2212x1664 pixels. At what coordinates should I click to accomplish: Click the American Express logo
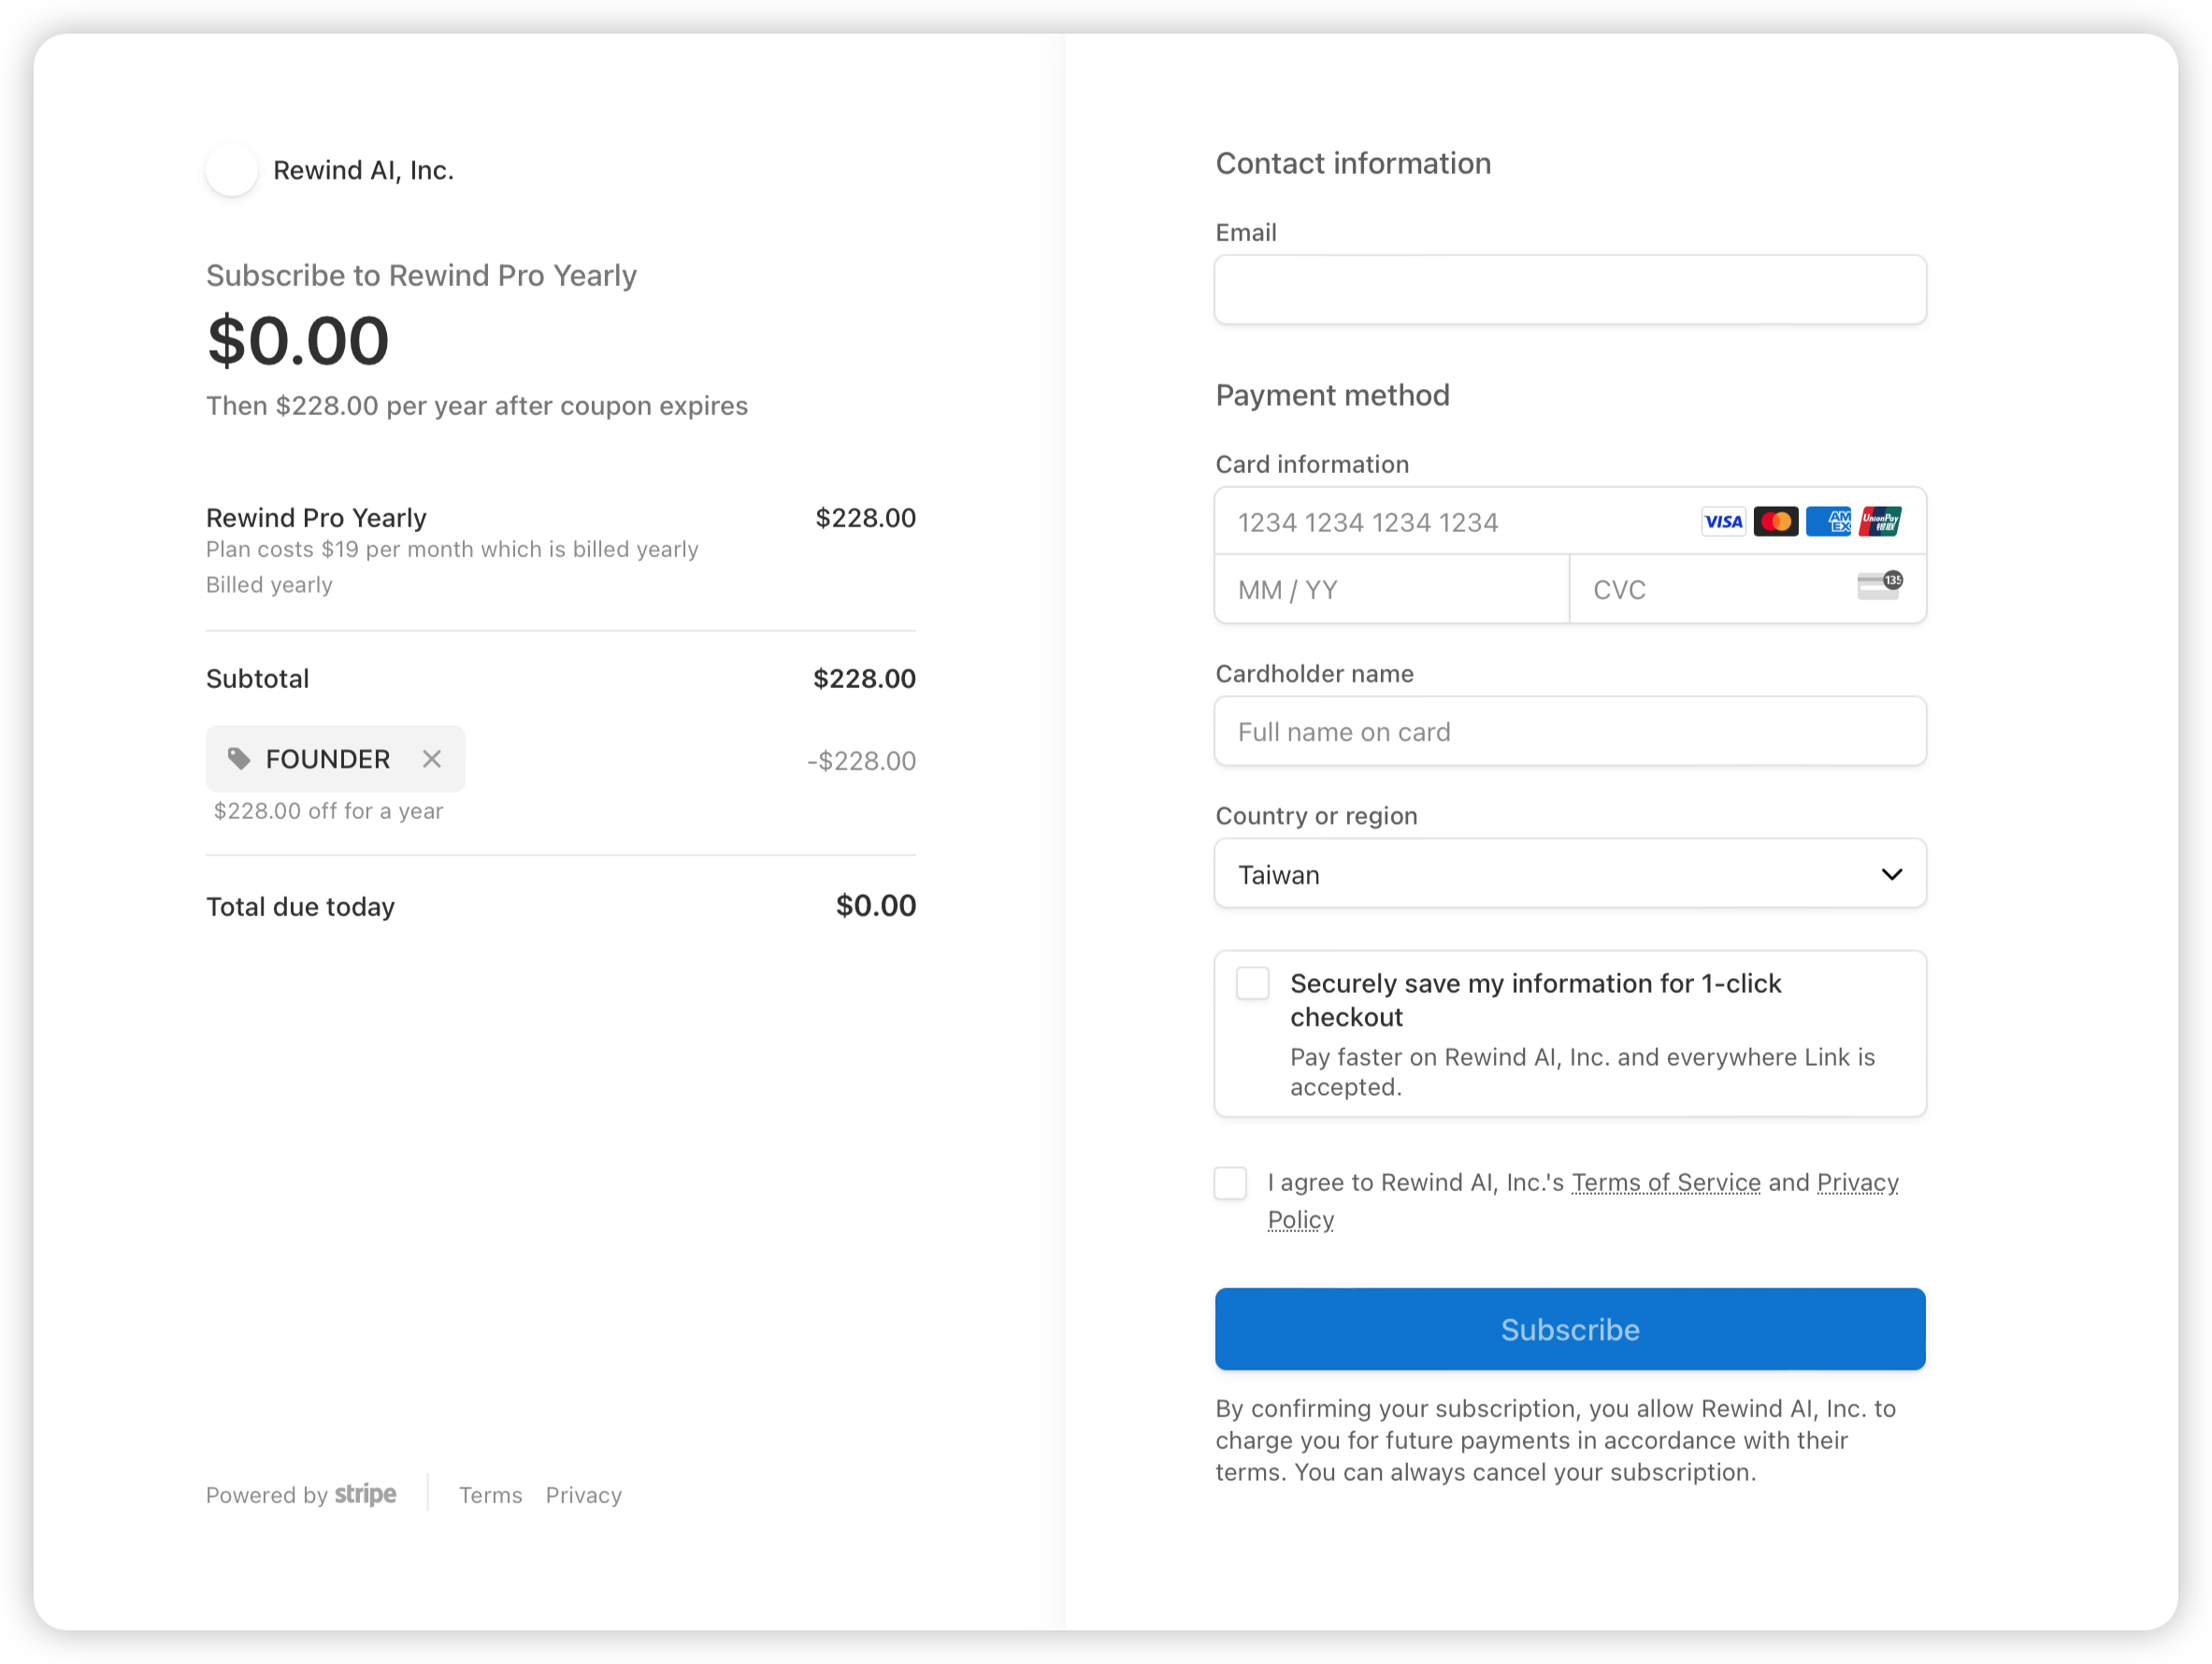[1829, 522]
